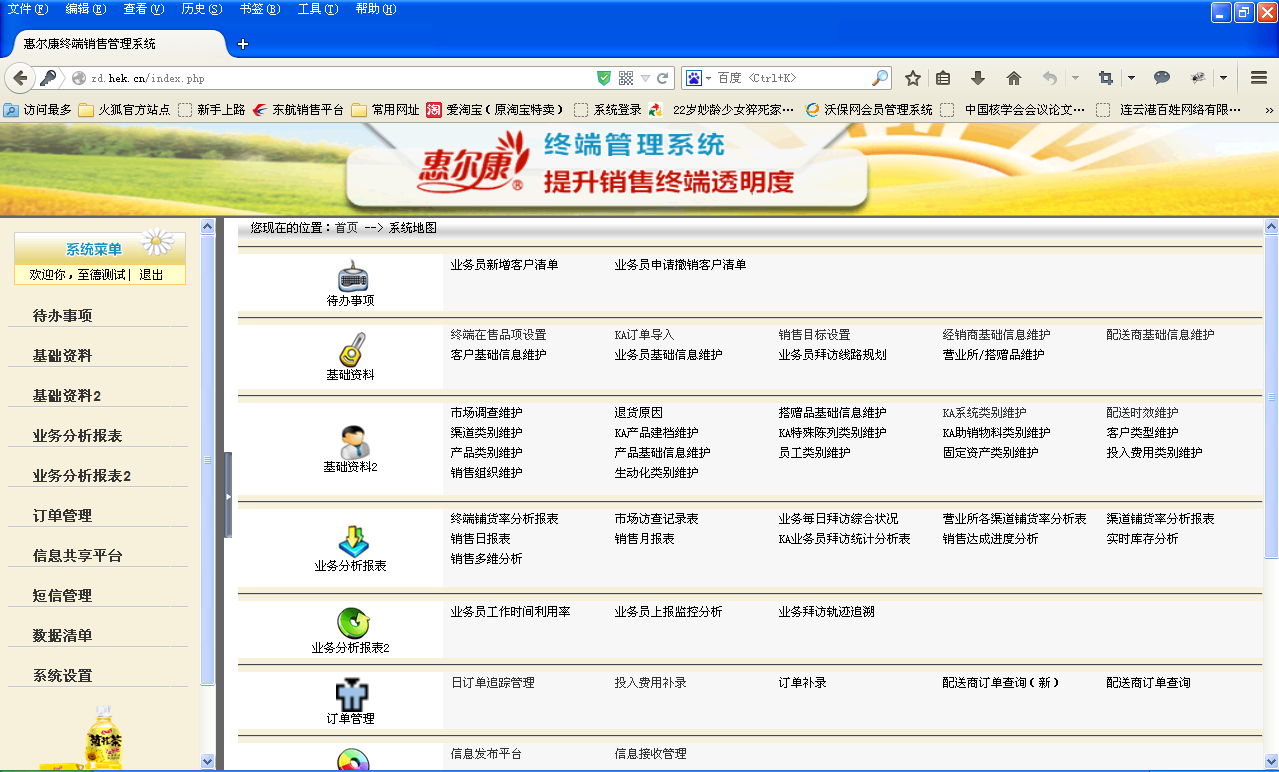Open the dropdown beside the crop icon
Screen dimensions: 1279x772
pyautogui.click(x=1131, y=78)
